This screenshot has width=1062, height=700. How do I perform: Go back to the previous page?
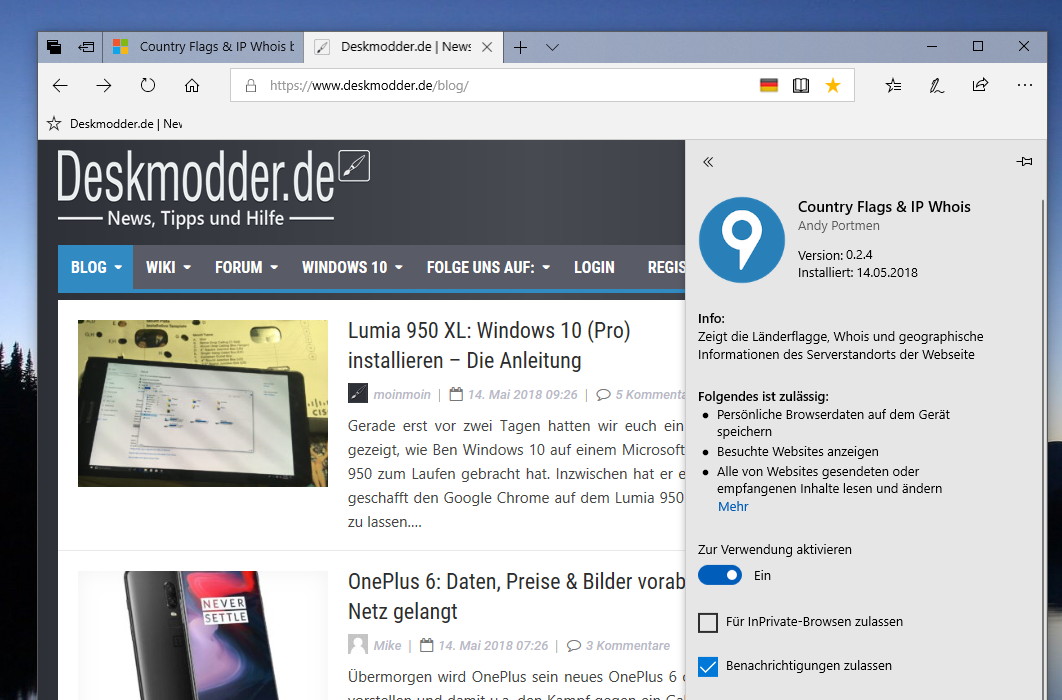[x=60, y=85]
